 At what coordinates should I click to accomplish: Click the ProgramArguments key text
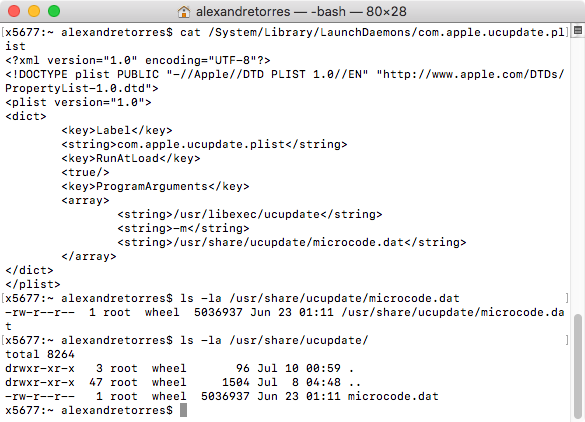click(151, 186)
